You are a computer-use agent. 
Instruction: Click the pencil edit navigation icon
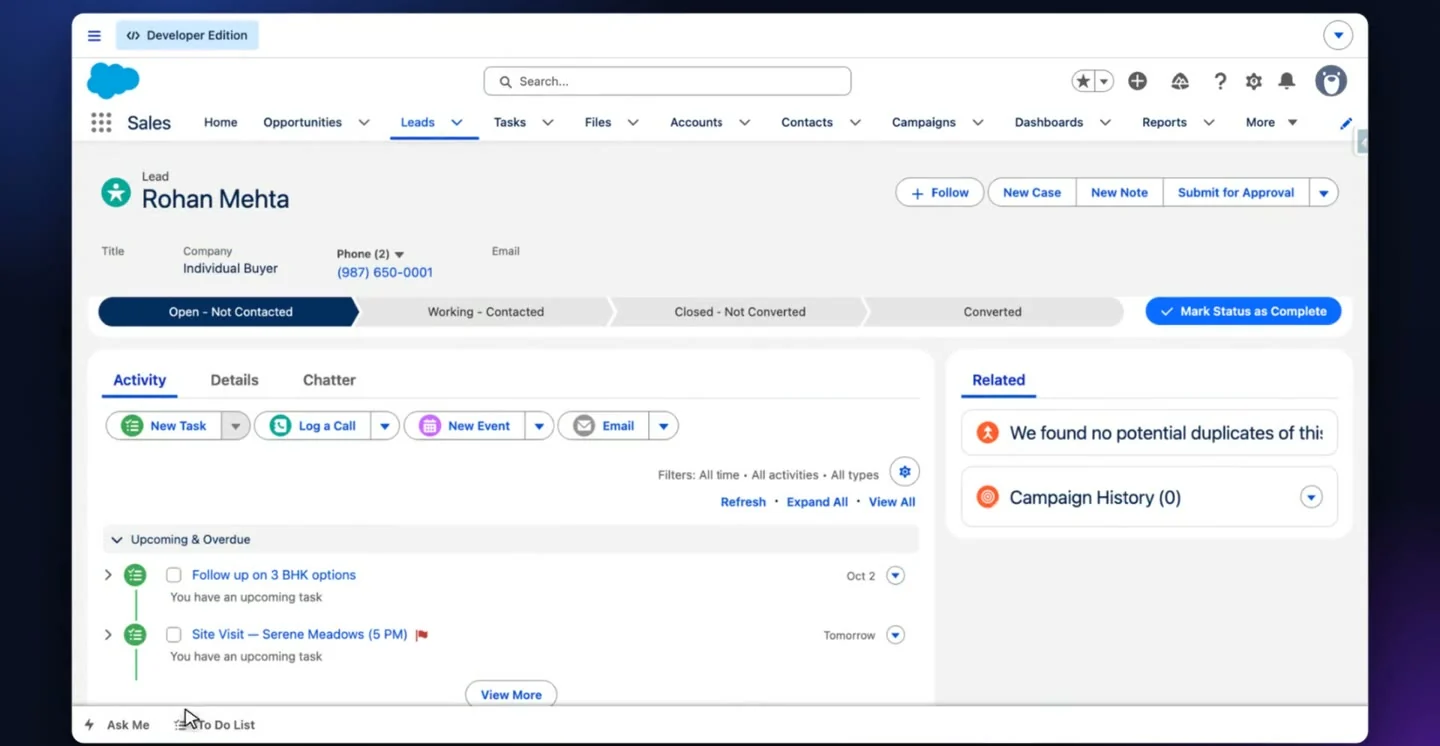click(x=1346, y=123)
